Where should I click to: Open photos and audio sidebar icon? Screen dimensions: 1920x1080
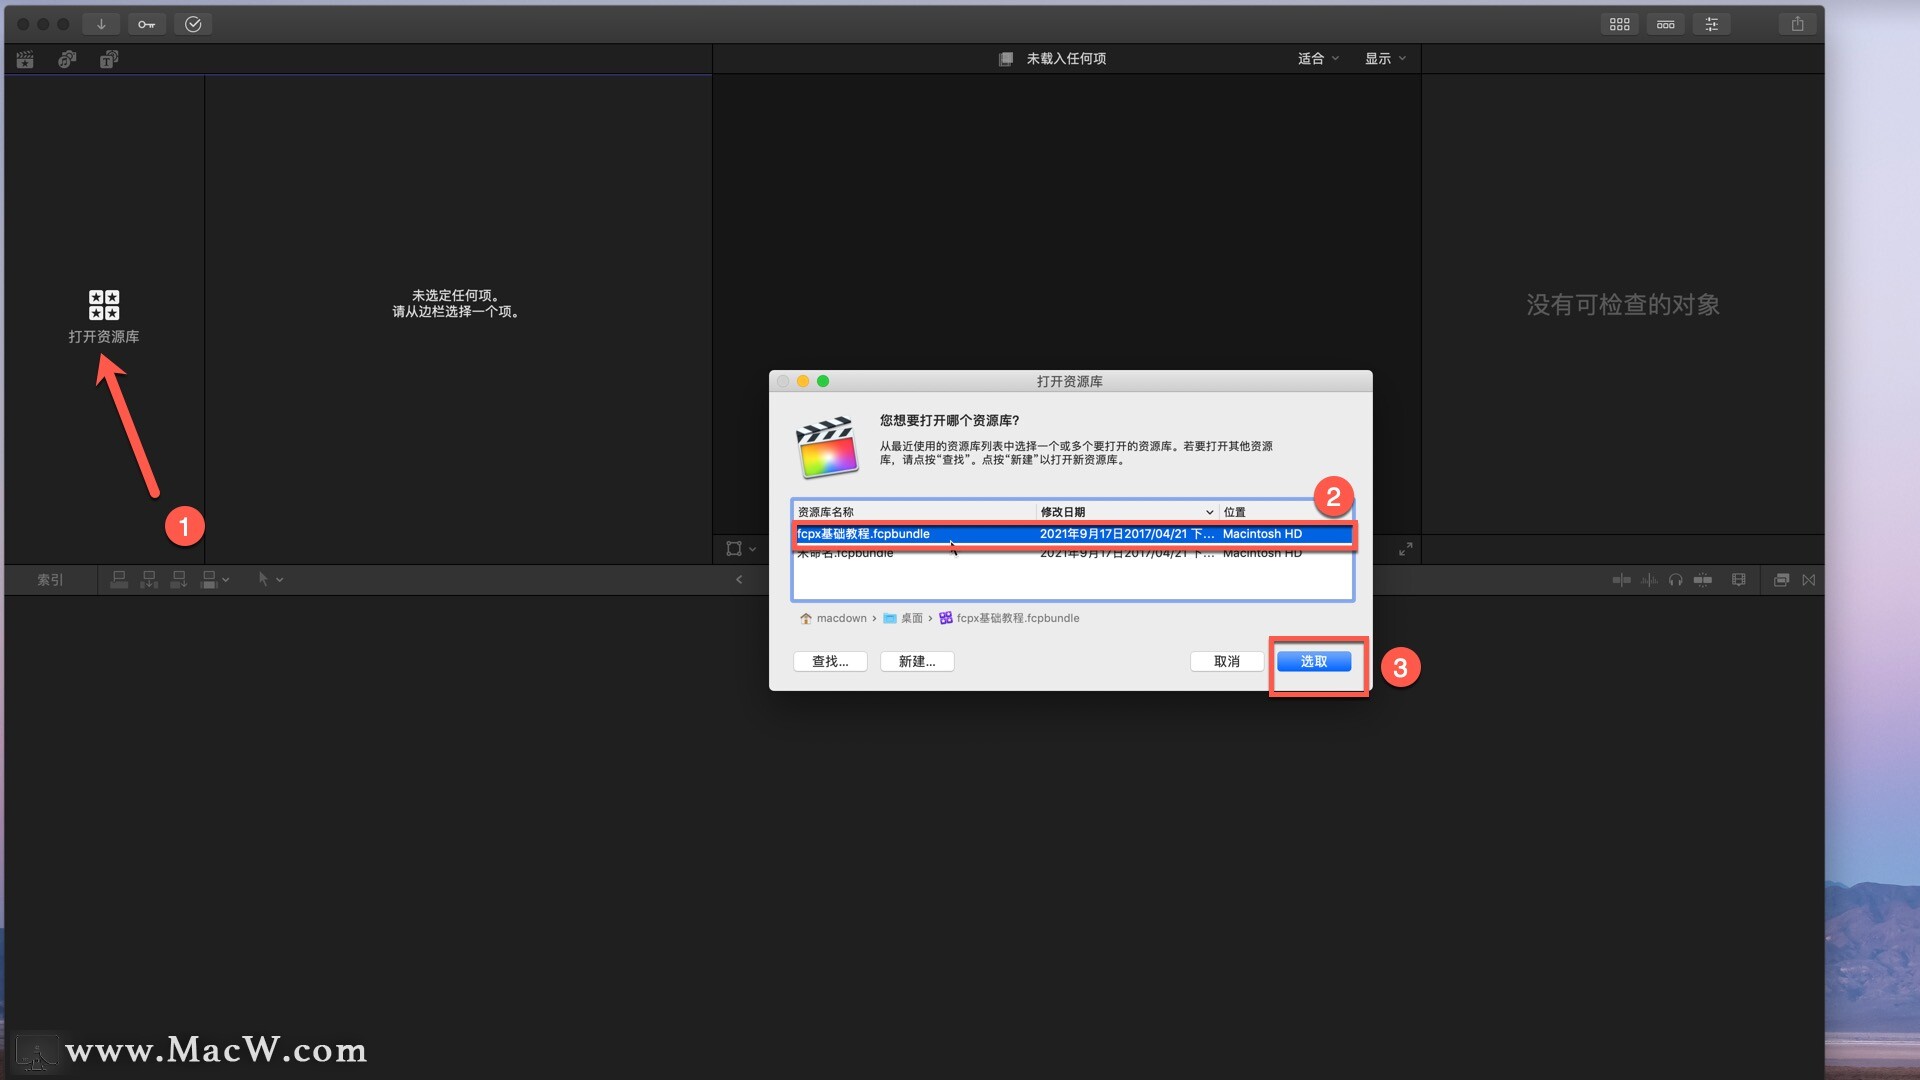[x=67, y=60]
